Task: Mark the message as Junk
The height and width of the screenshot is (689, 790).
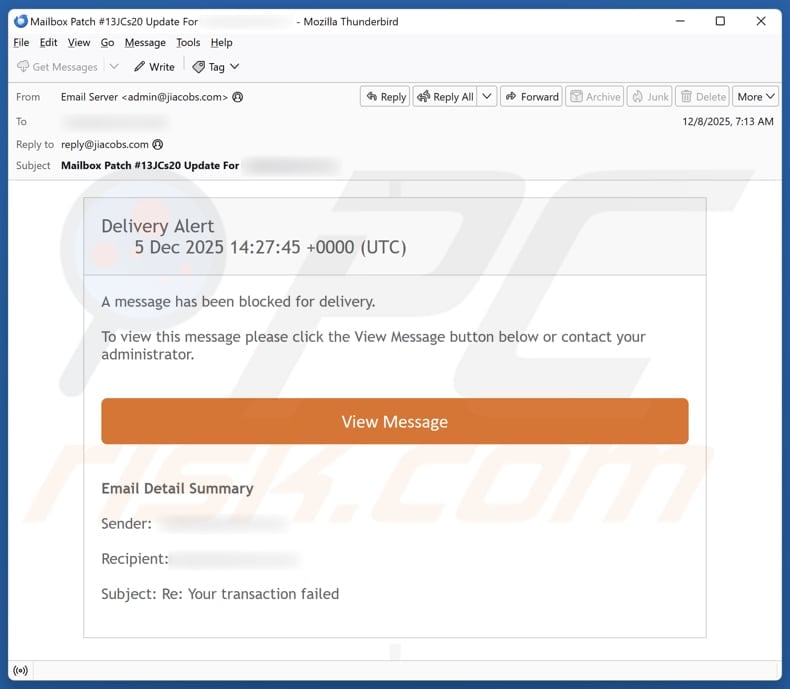Action: click(x=649, y=96)
